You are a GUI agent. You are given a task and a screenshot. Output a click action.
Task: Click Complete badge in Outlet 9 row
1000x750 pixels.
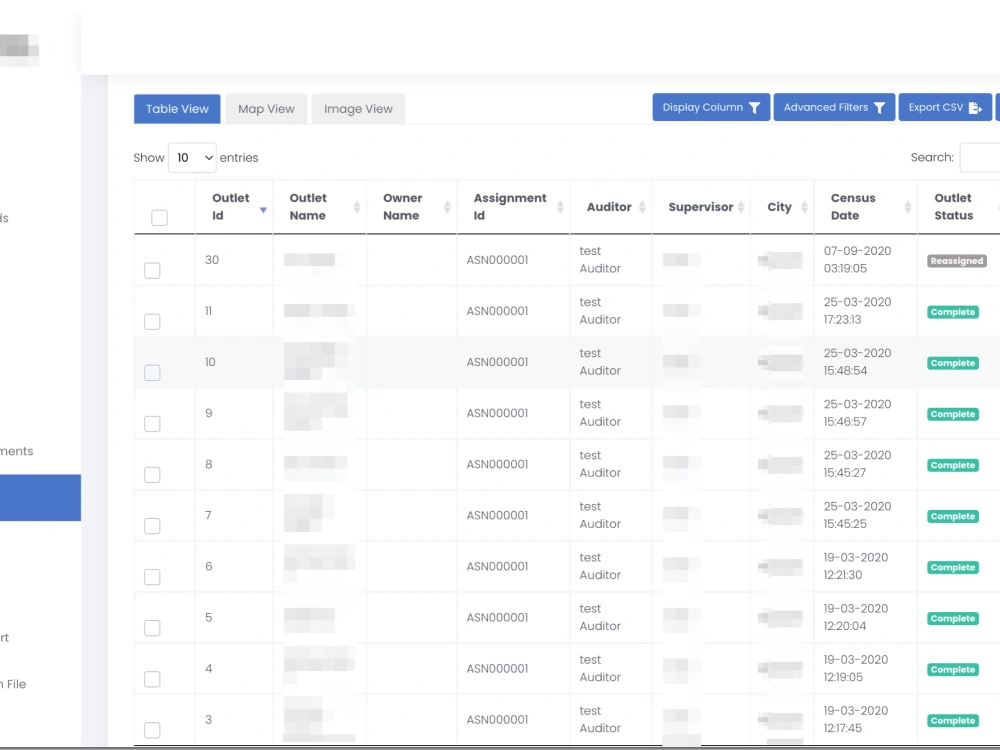tap(953, 414)
